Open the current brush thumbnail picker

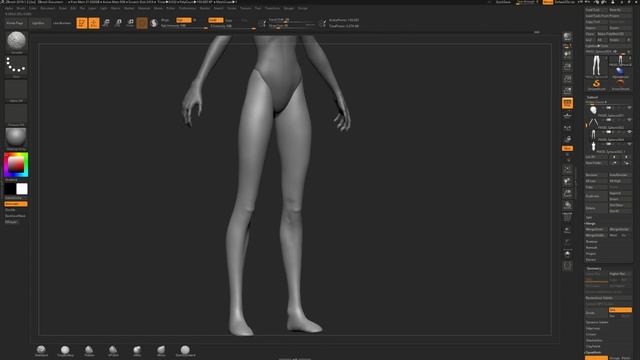pos(16,42)
